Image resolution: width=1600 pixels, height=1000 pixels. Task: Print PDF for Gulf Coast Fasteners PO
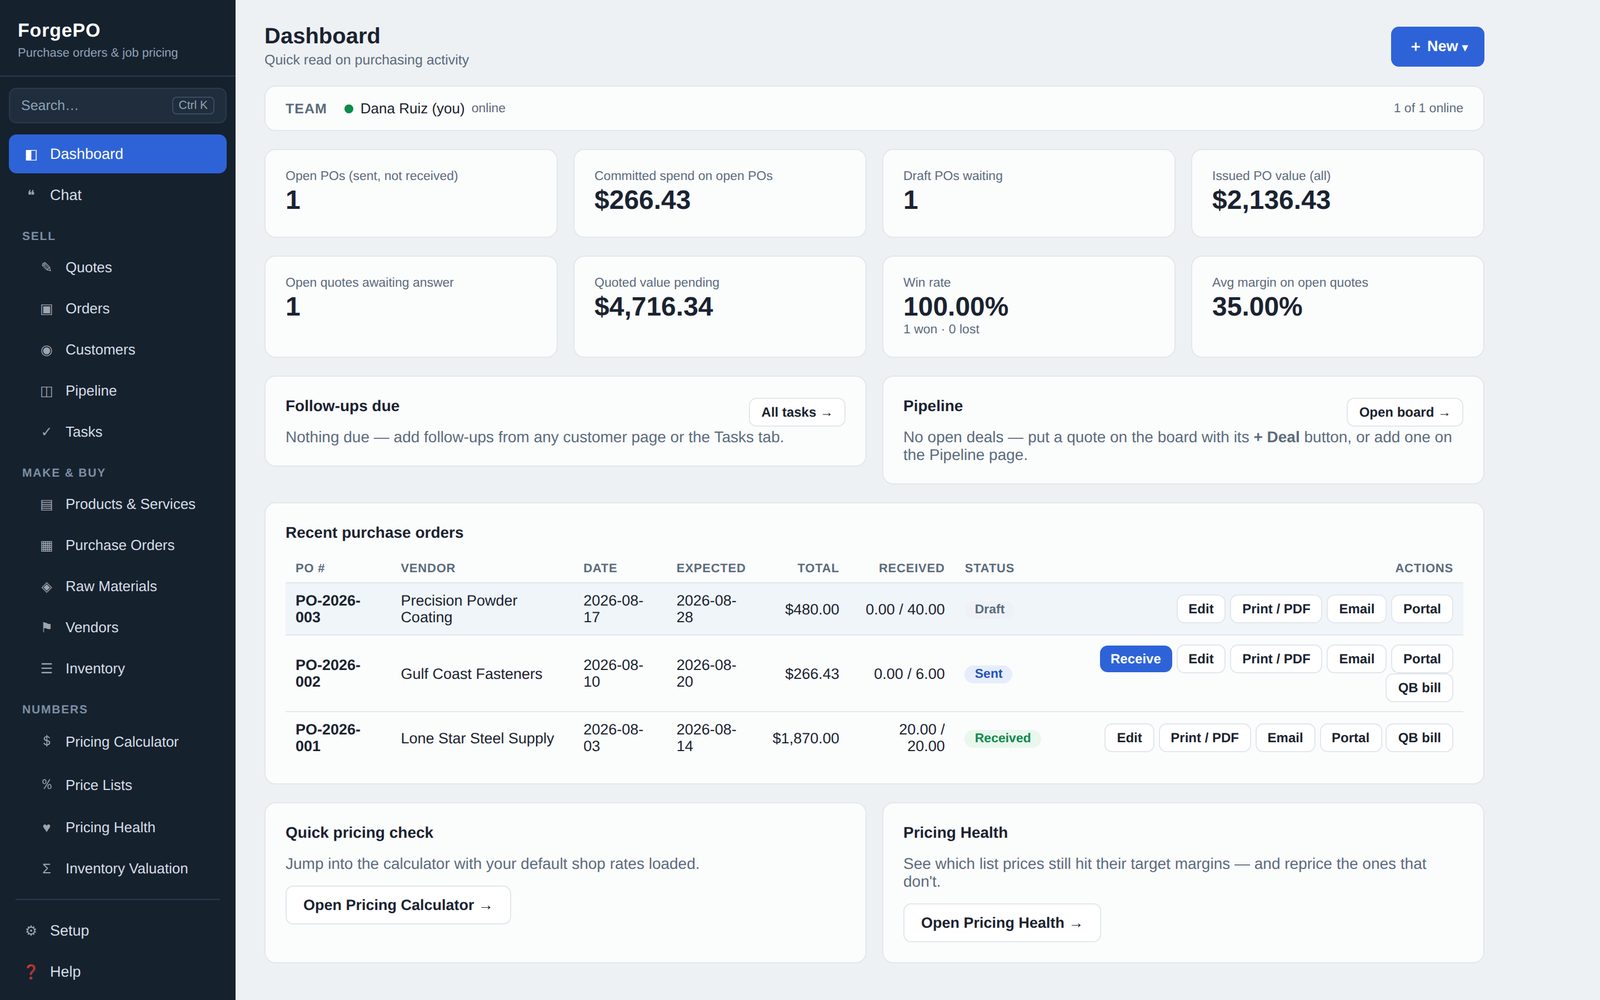[1275, 659]
